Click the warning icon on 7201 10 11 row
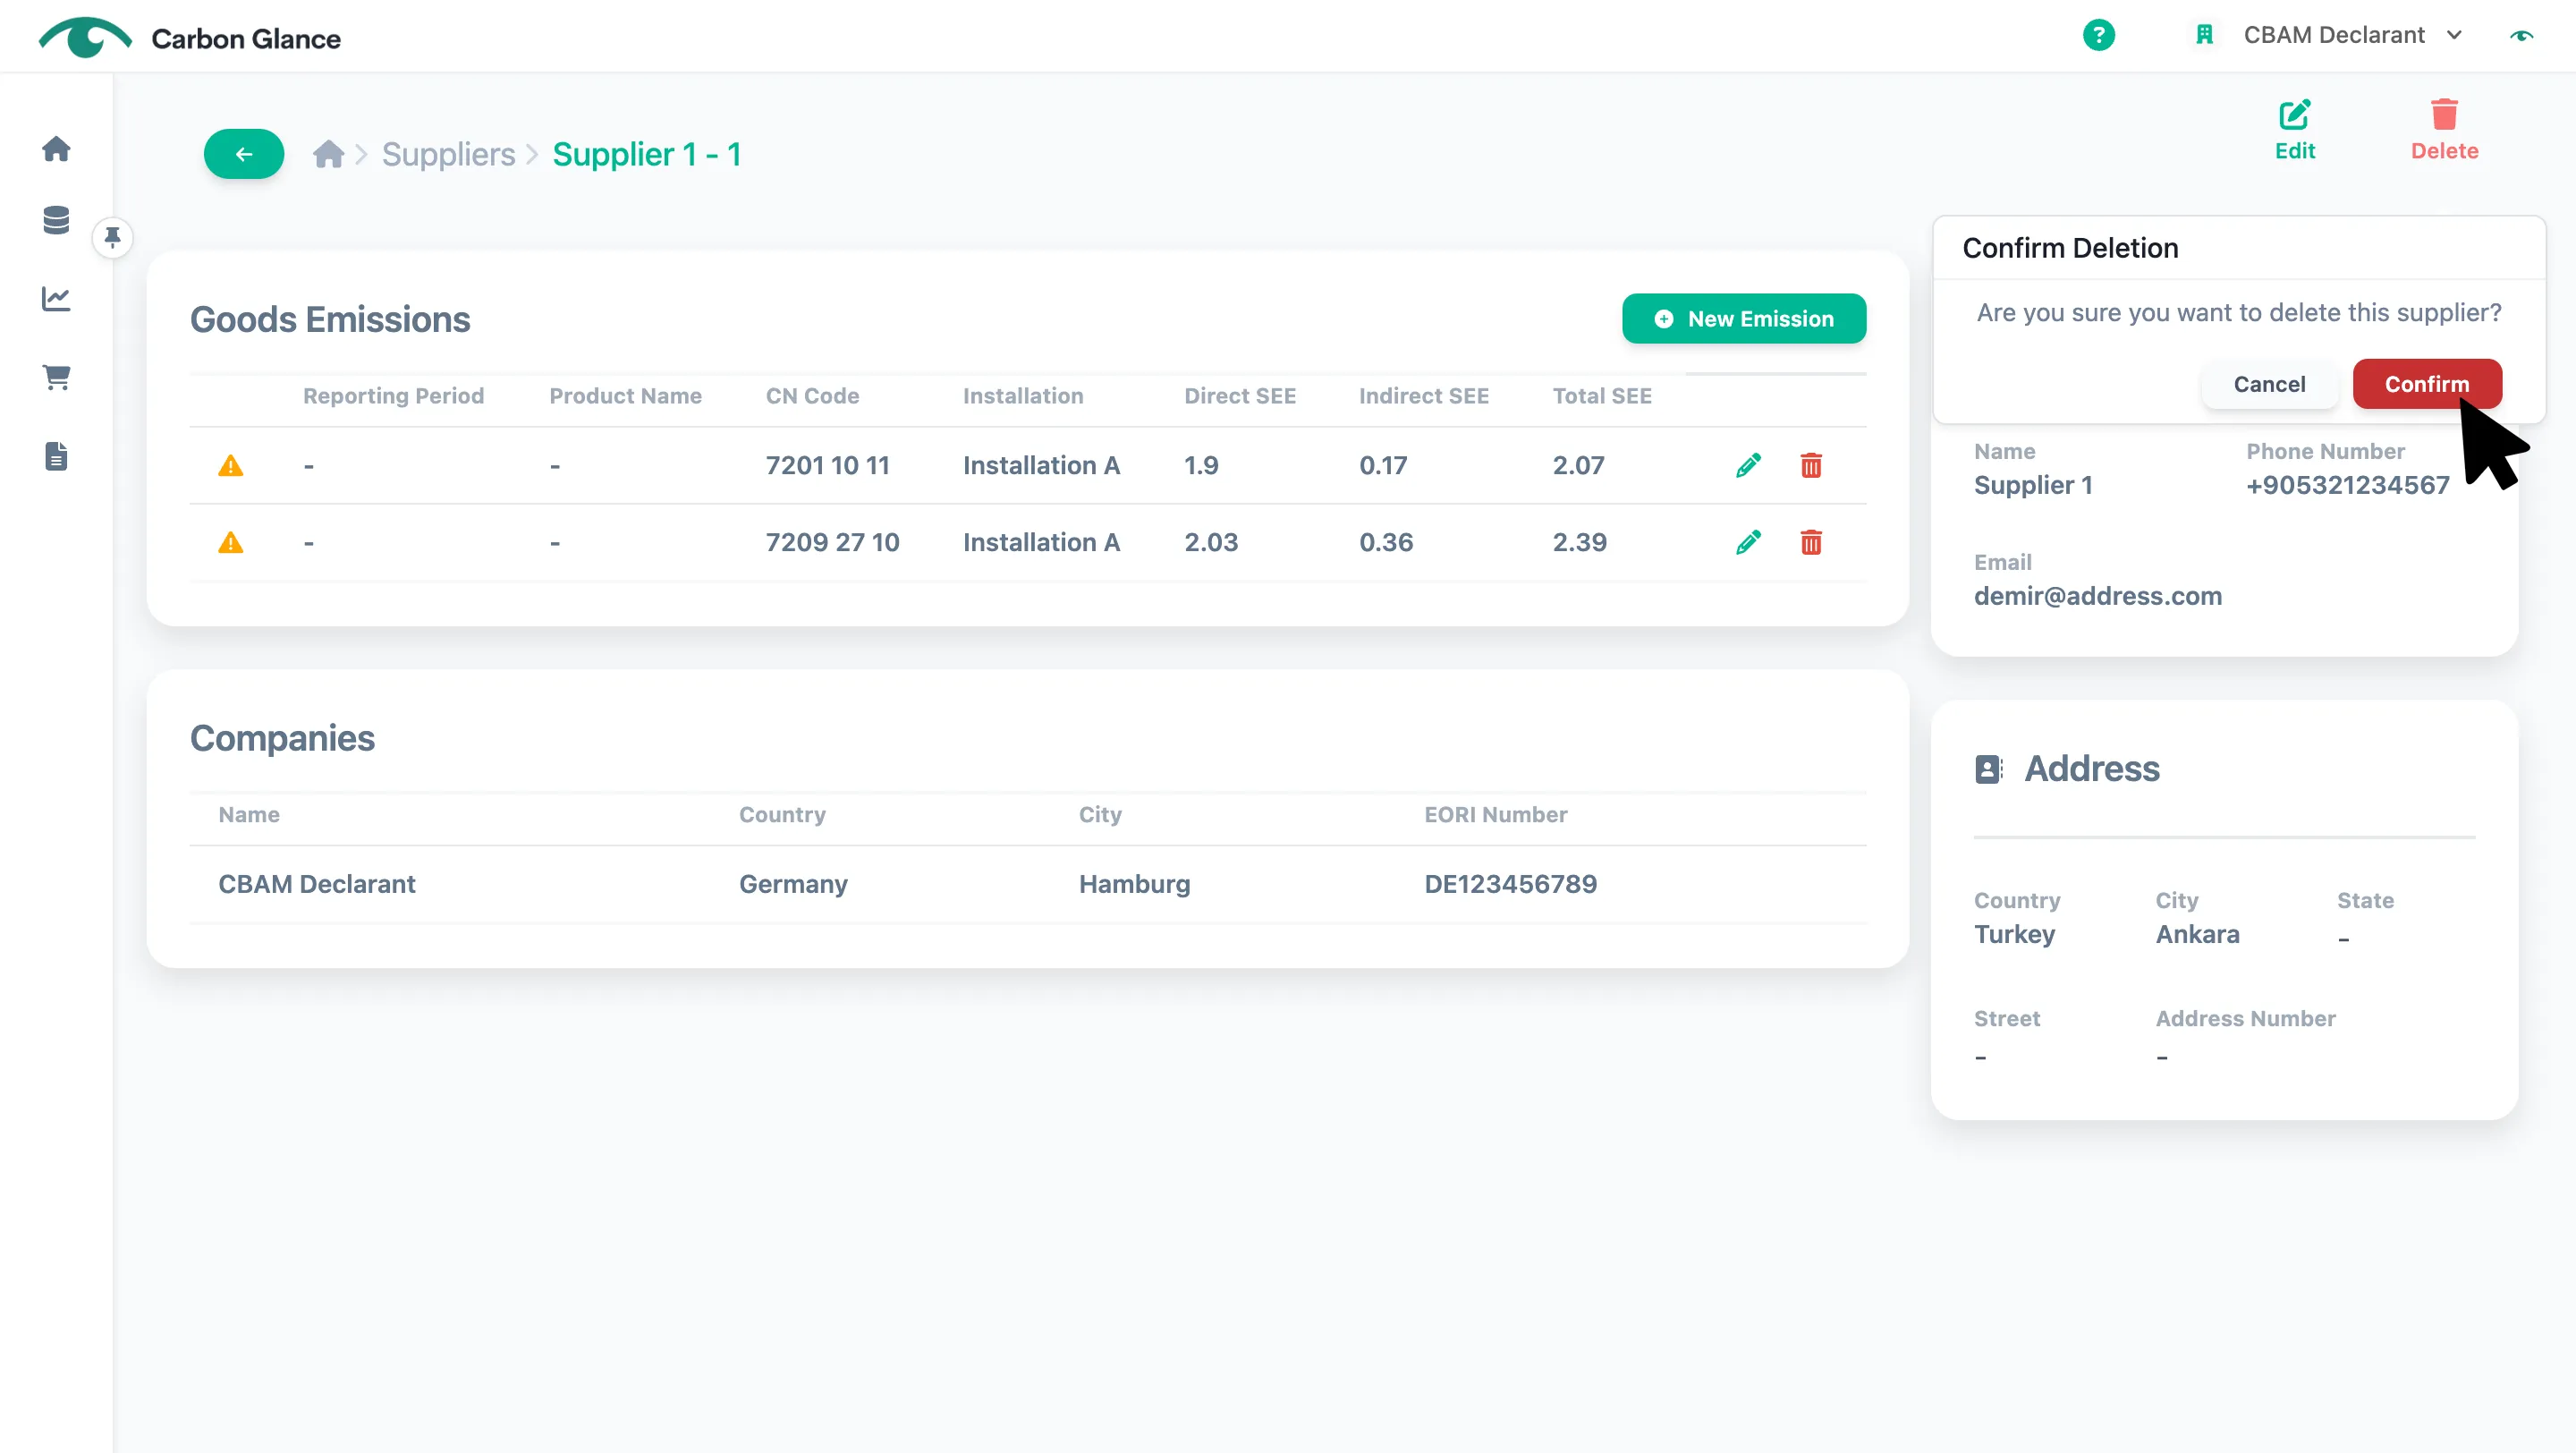 [x=230, y=465]
